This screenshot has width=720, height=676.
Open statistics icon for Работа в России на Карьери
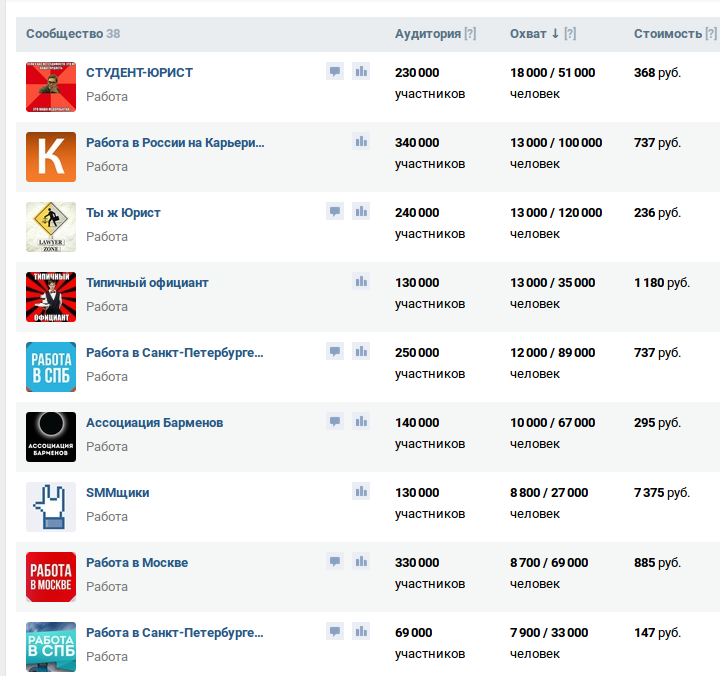[x=361, y=141]
